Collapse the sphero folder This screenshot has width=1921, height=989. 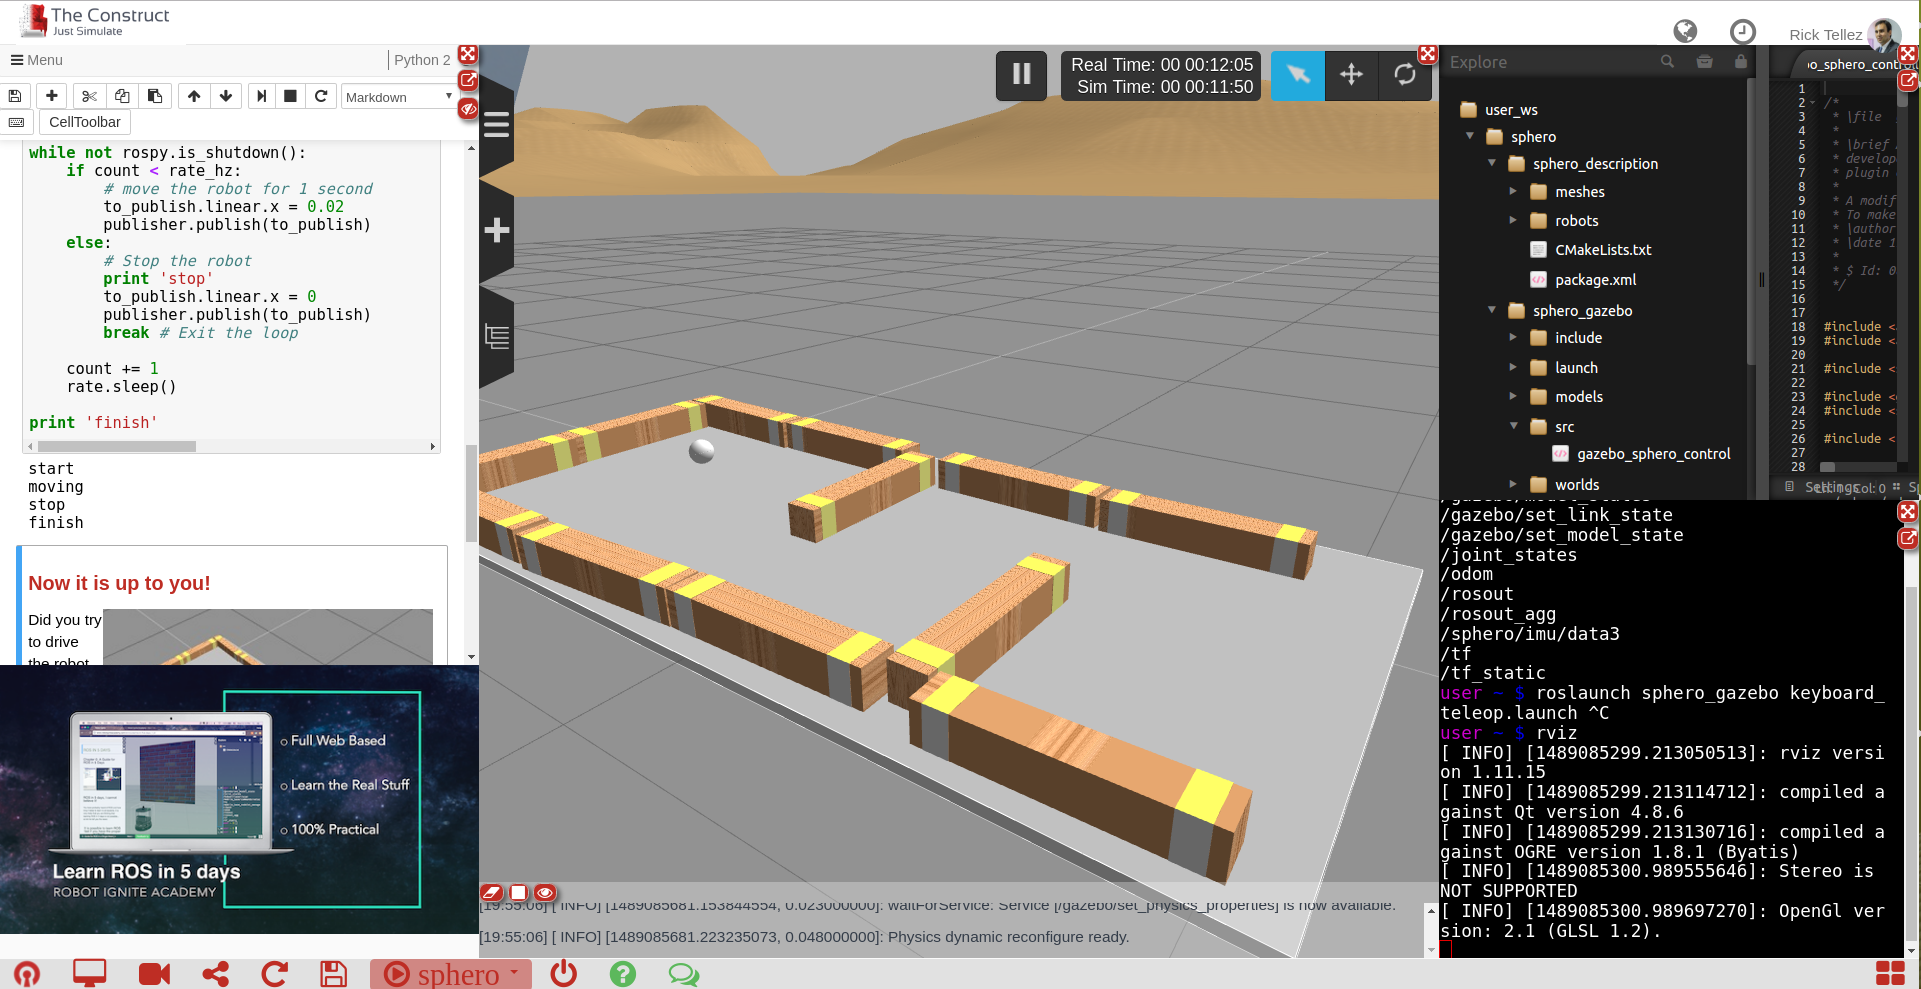tap(1470, 136)
